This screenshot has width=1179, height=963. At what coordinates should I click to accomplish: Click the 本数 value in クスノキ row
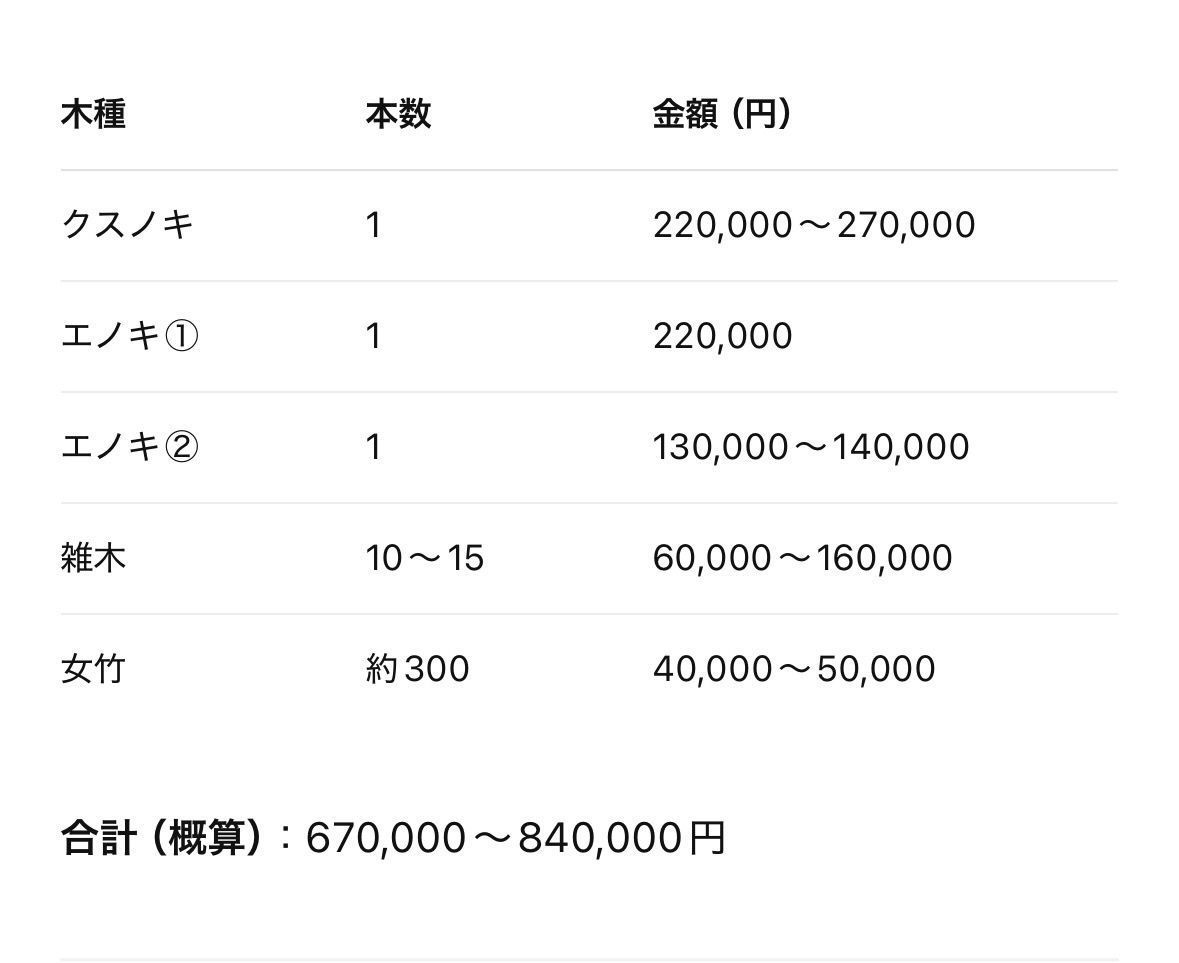374,225
